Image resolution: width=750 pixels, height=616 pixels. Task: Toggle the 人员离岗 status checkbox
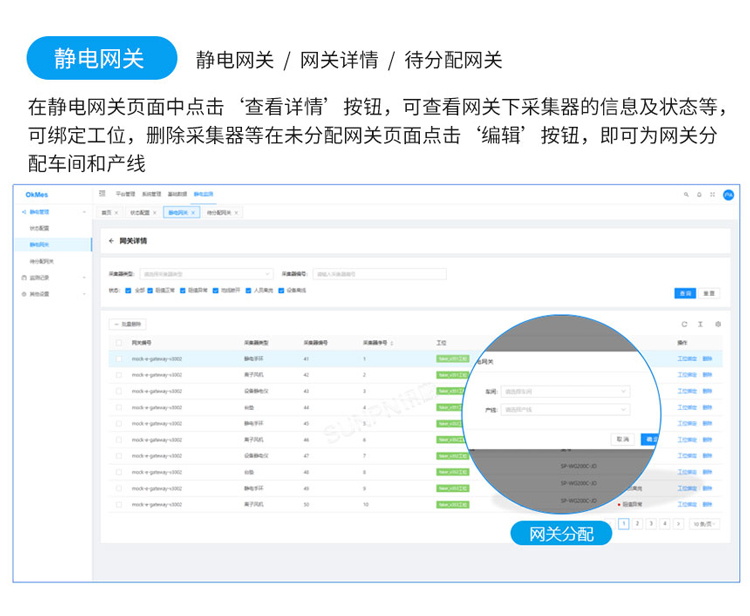248,290
